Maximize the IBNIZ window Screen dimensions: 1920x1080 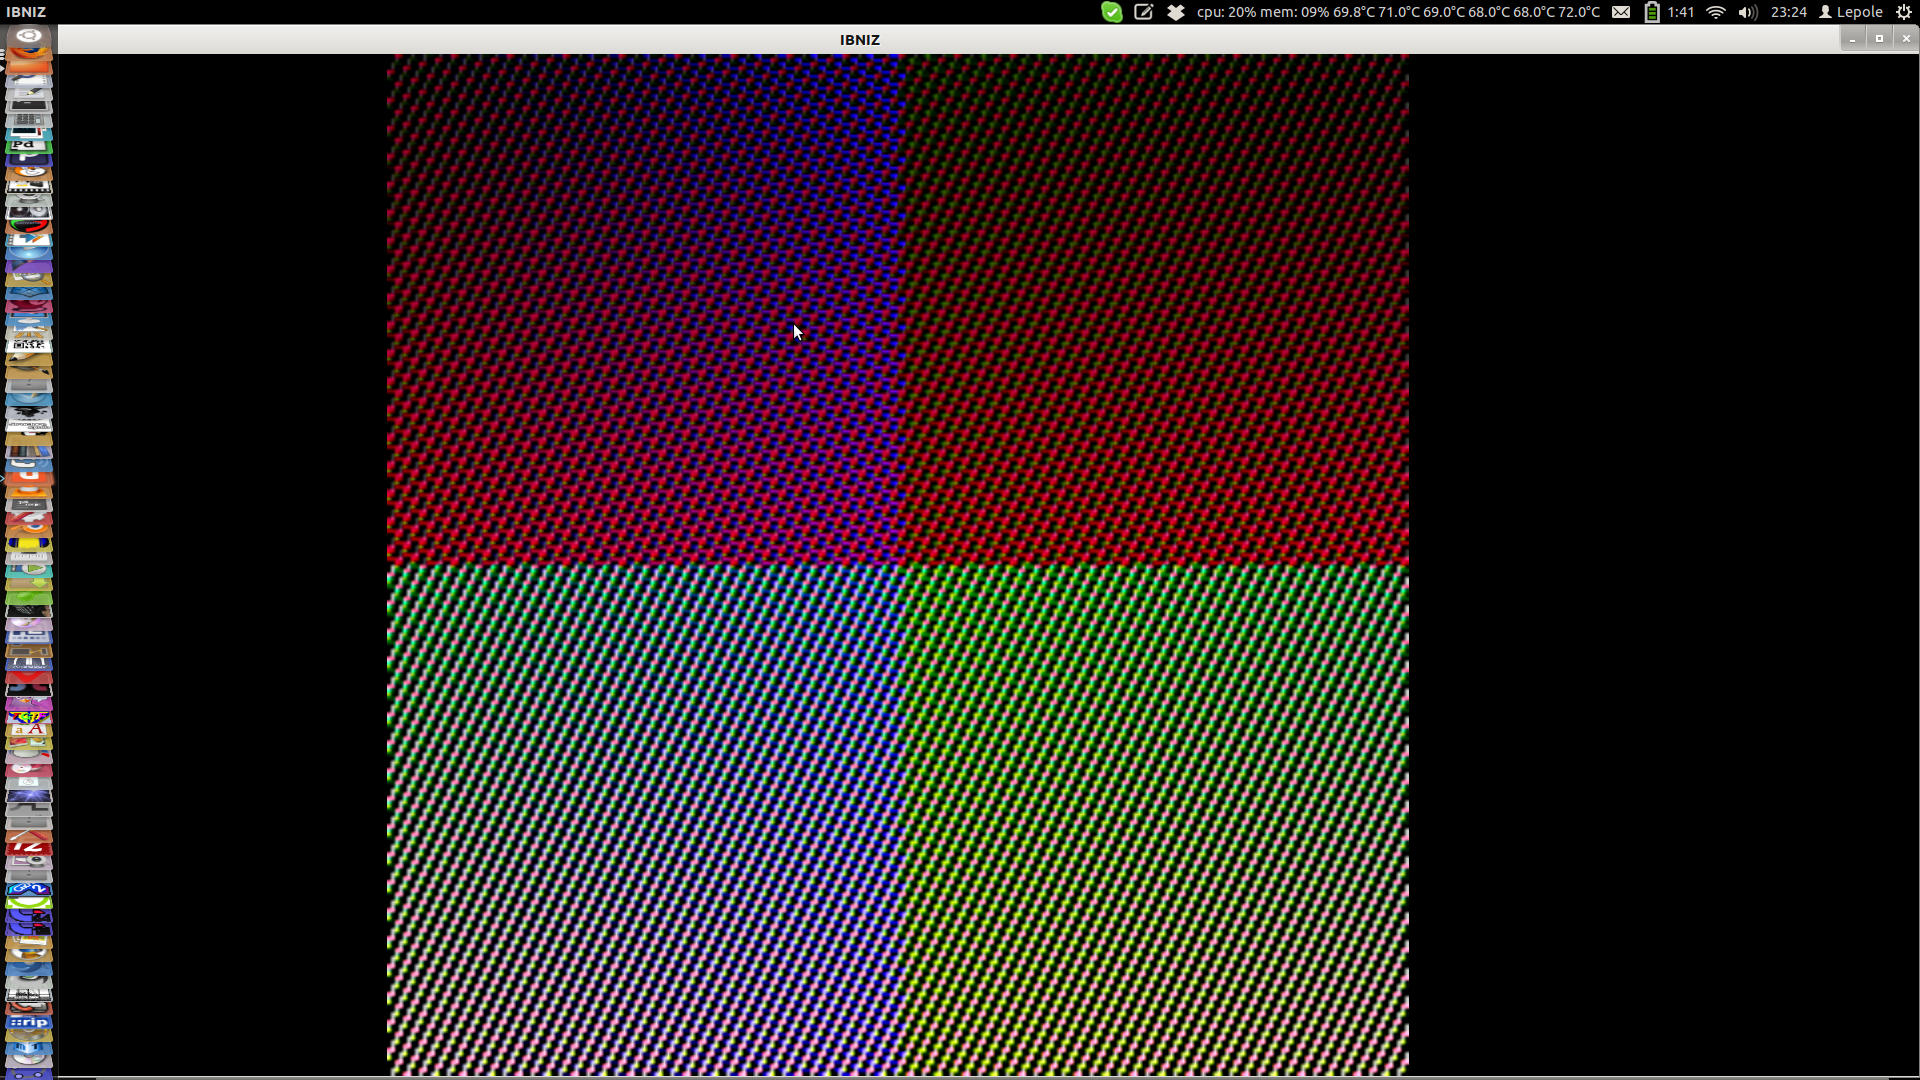pyautogui.click(x=1879, y=39)
